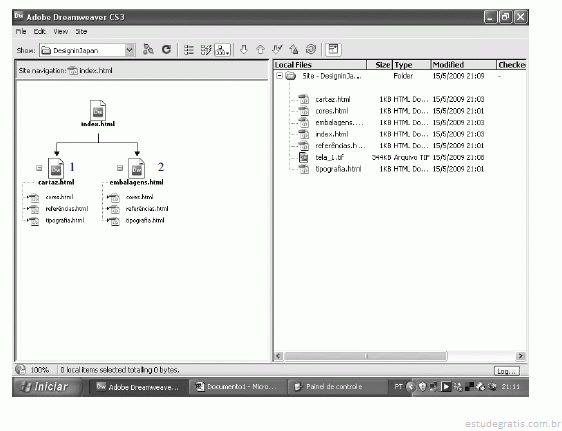Select cartaz.html in Local Files
This screenshot has width=562, height=431.
pyautogui.click(x=333, y=99)
